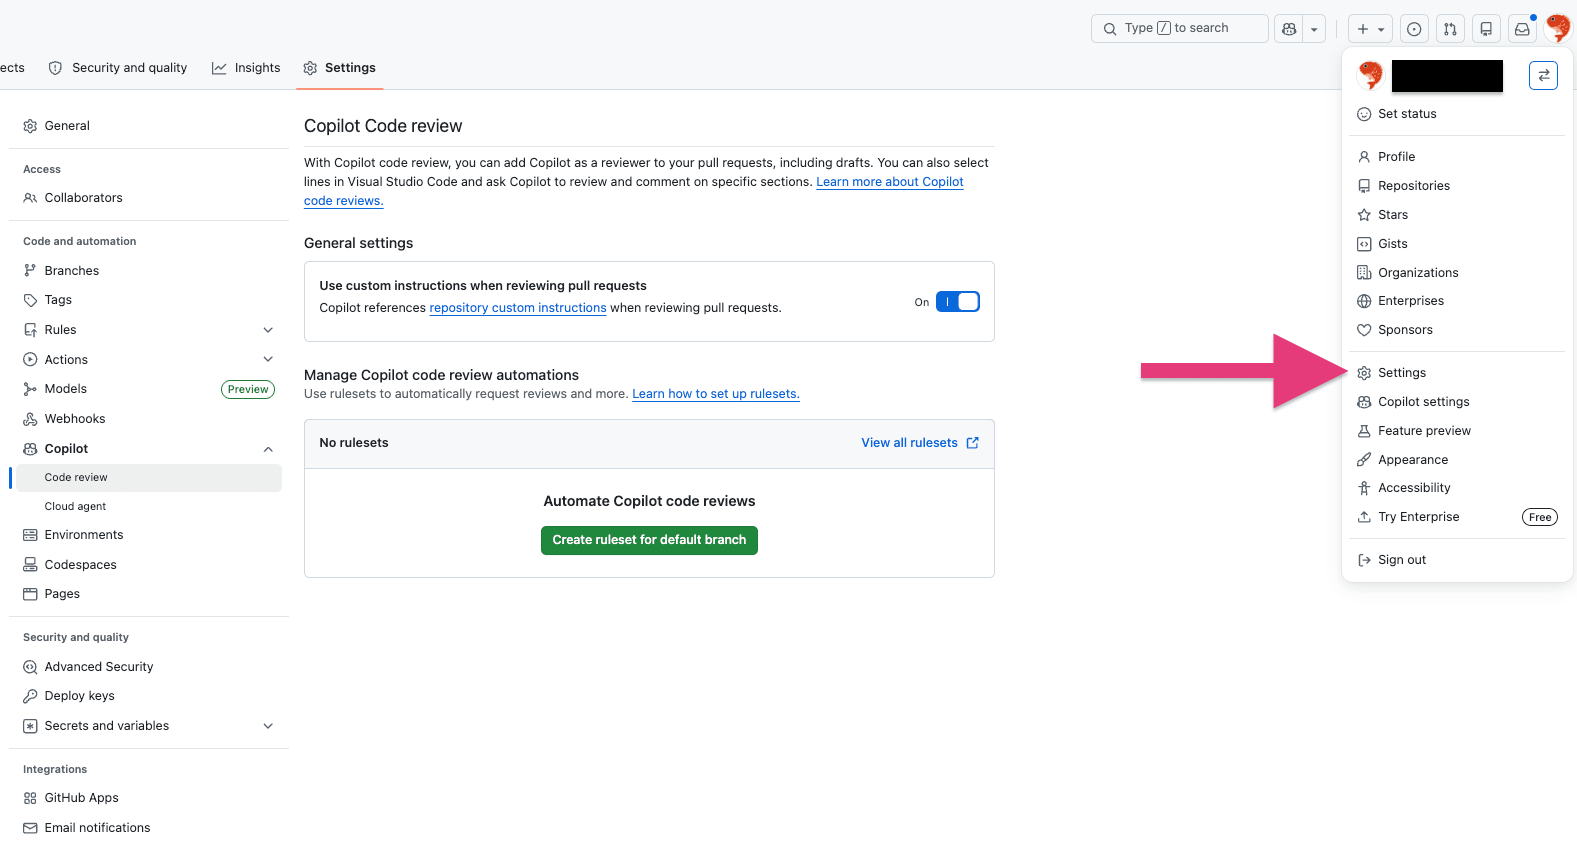1577x842 pixels.
Task: Open the Pull requests icon in header
Action: [x=1450, y=29]
